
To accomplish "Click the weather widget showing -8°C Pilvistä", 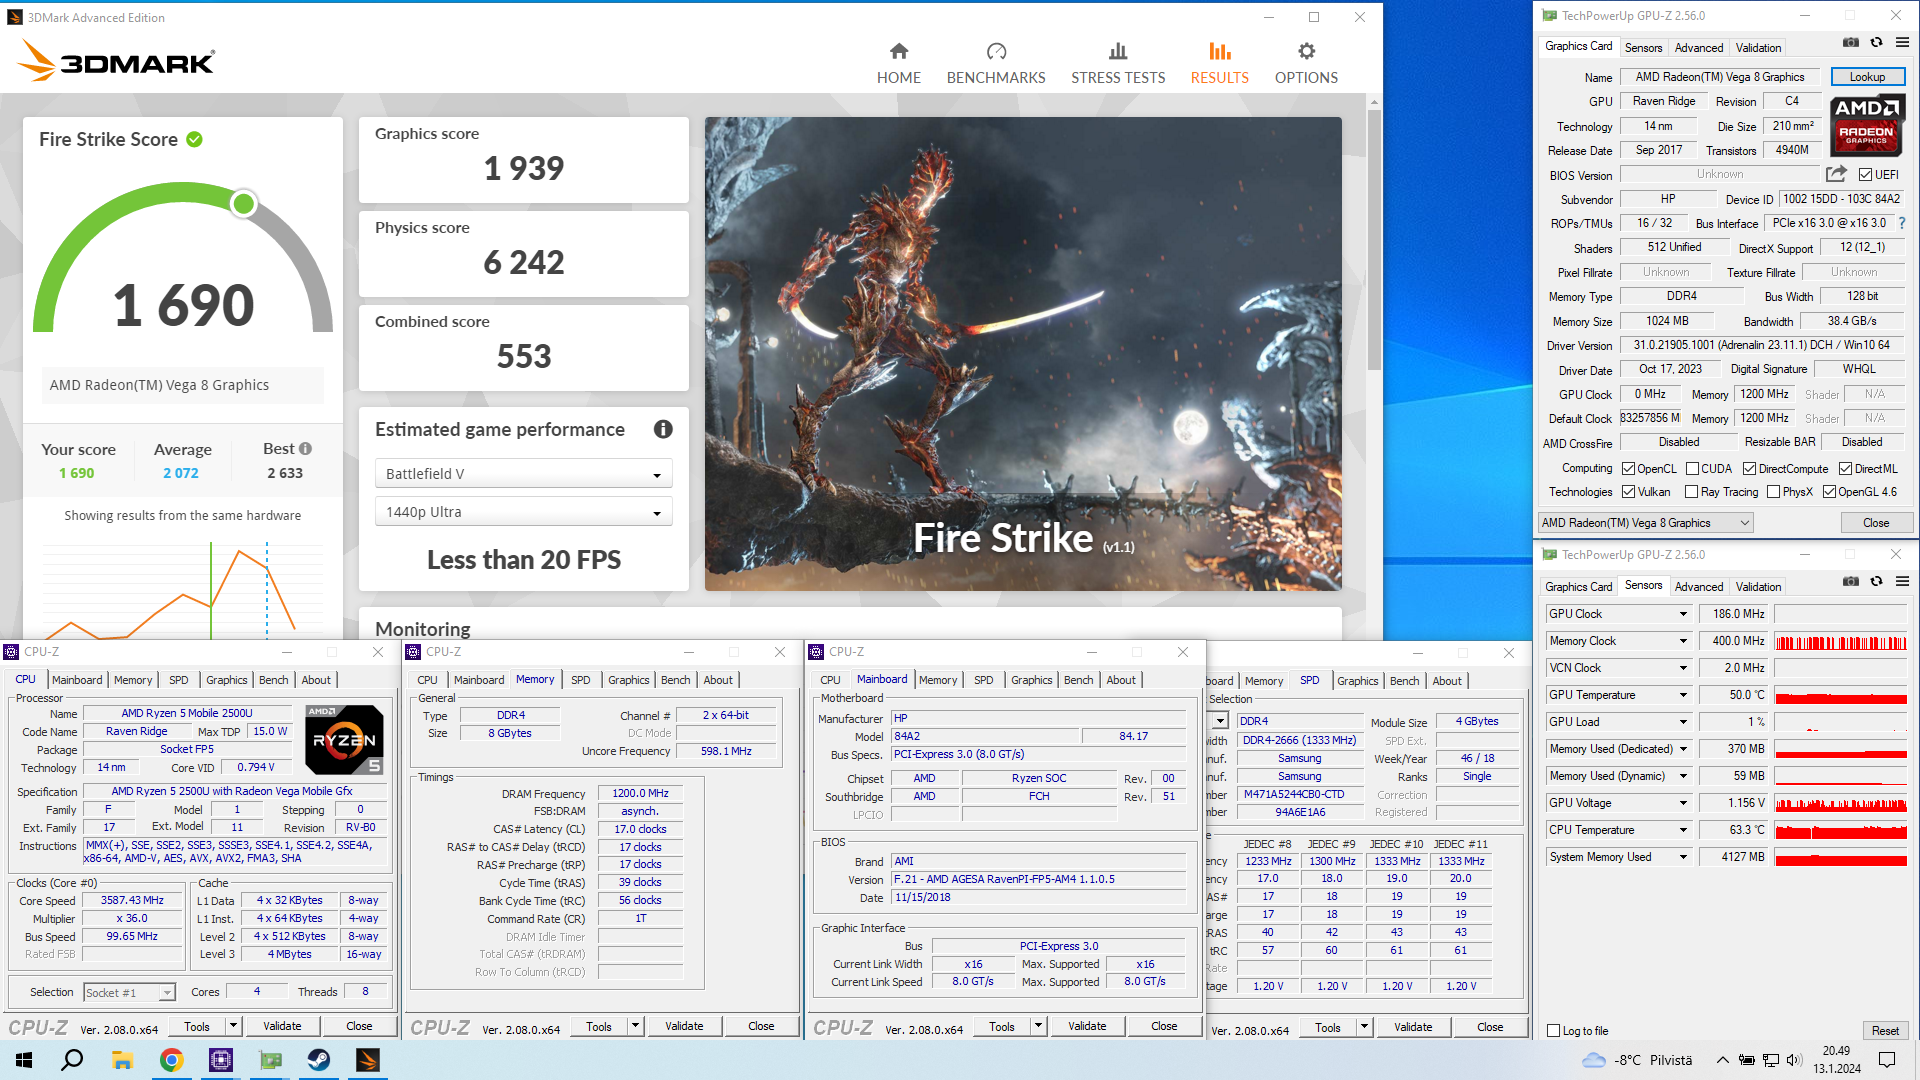I will tap(1637, 1060).
